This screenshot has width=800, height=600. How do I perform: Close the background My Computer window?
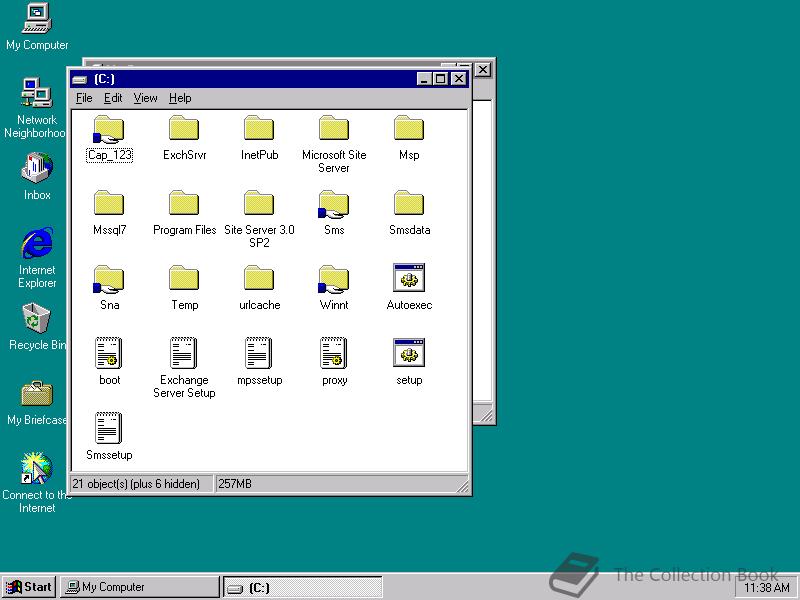coord(483,70)
